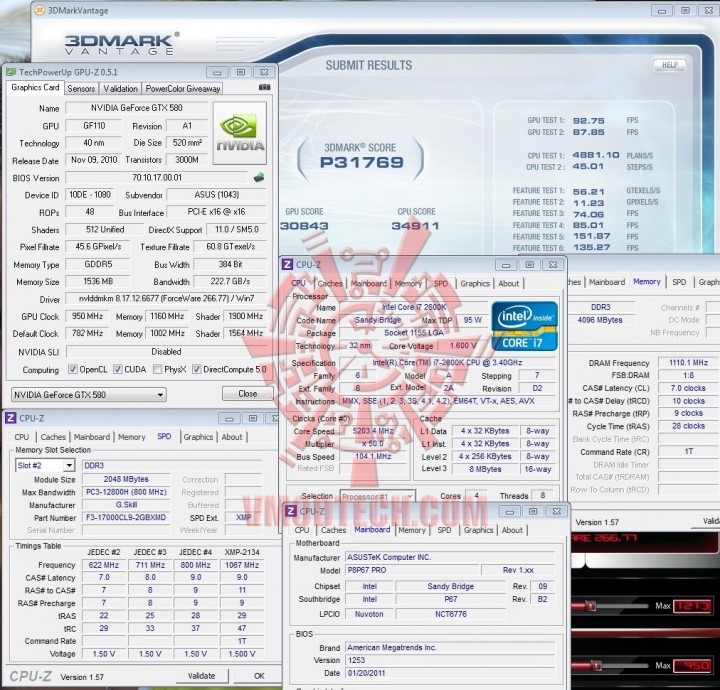The height and width of the screenshot is (690, 720).
Task: Click XMP-2134 frequency 1067 MHz cell
Action: click(x=242, y=565)
